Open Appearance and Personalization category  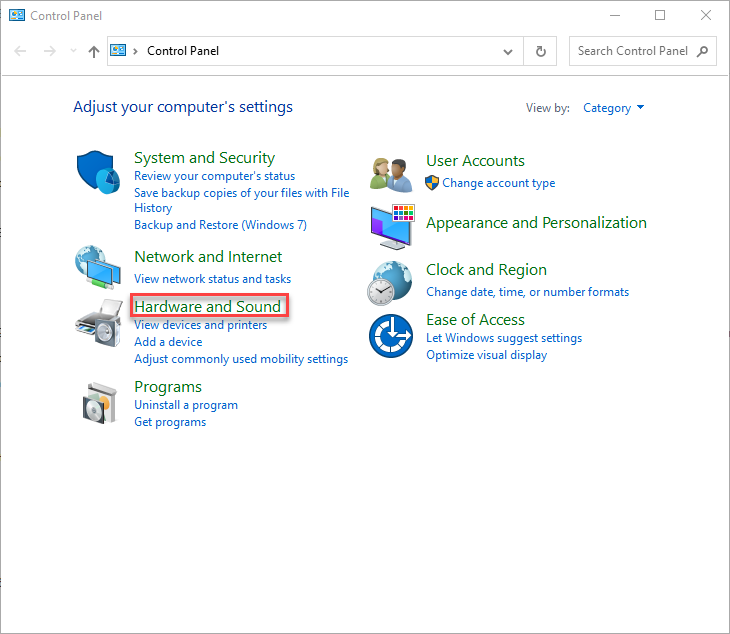pos(536,223)
